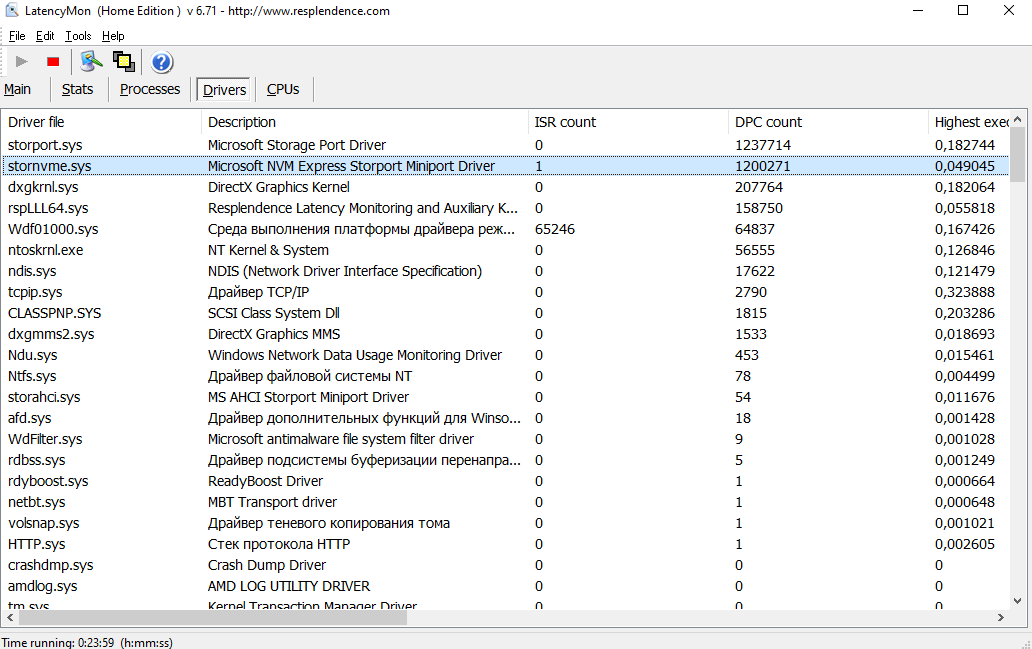Screen dimensions: 1032x649
Task: Start monitoring with the play icon
Action: [22, 62]
